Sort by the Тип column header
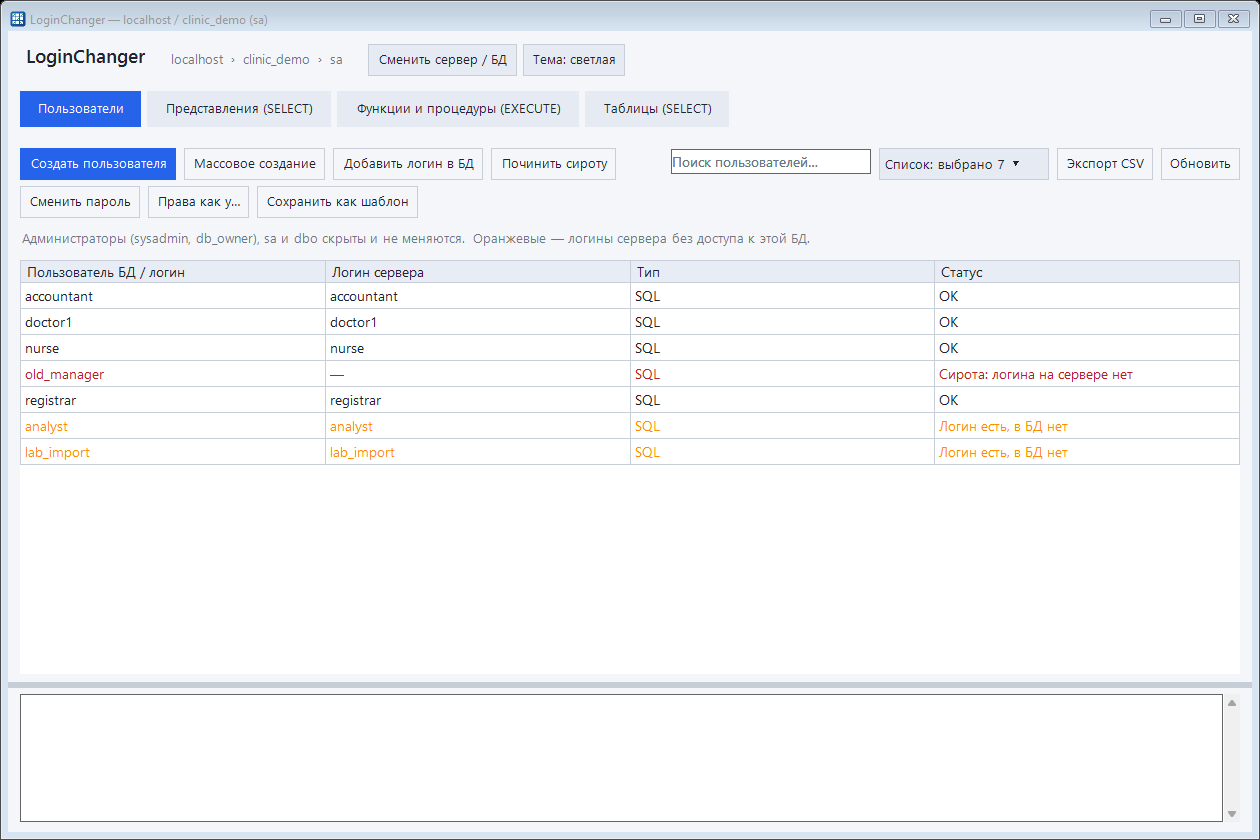Screen dimensions: 1260x840 tap(783, 272)
